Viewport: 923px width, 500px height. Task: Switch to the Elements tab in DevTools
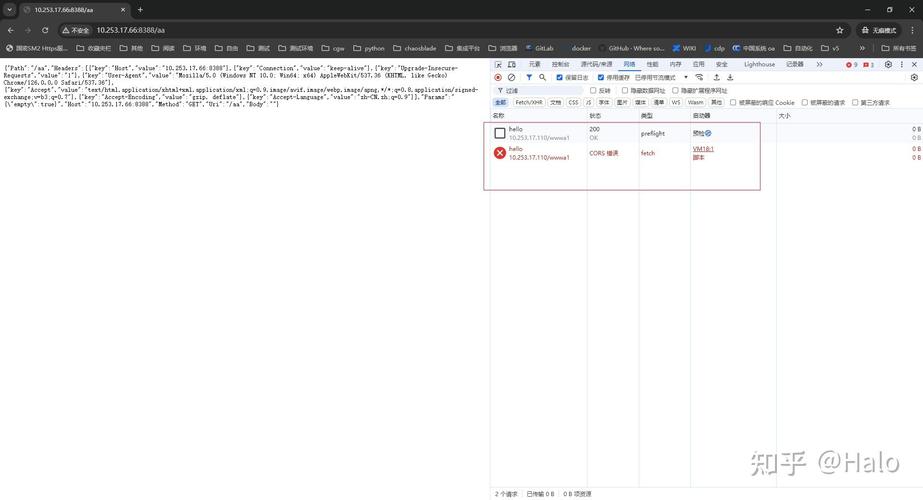(x=534, y=64)
